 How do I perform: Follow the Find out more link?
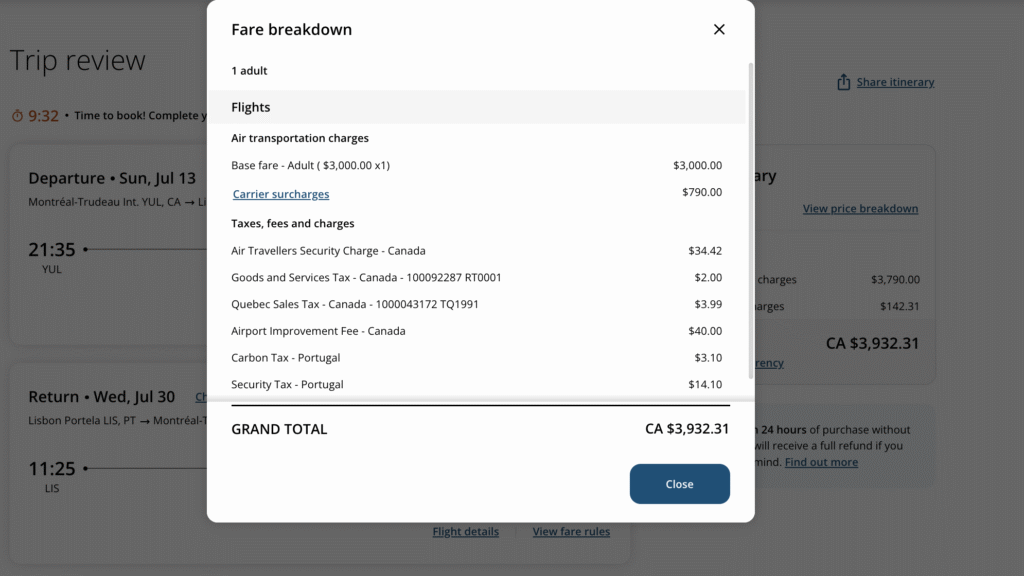click(821, 462)
